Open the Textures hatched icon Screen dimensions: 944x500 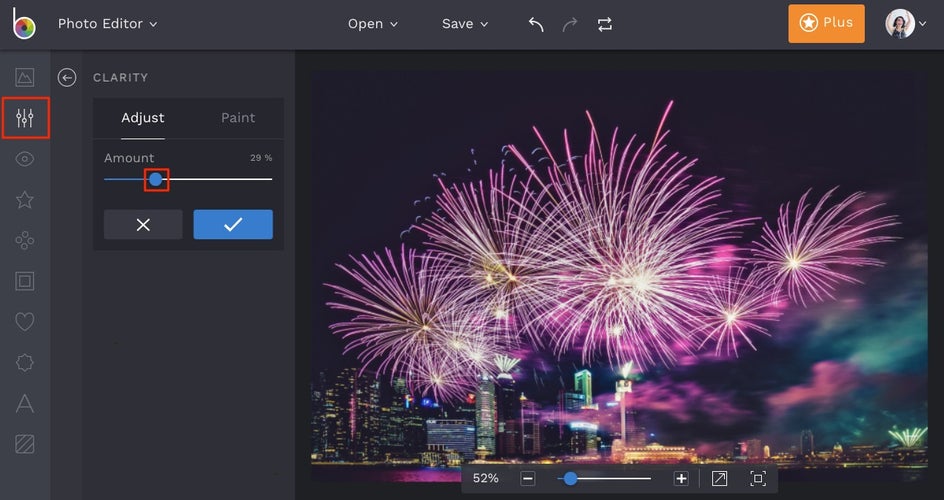[25, 444]
